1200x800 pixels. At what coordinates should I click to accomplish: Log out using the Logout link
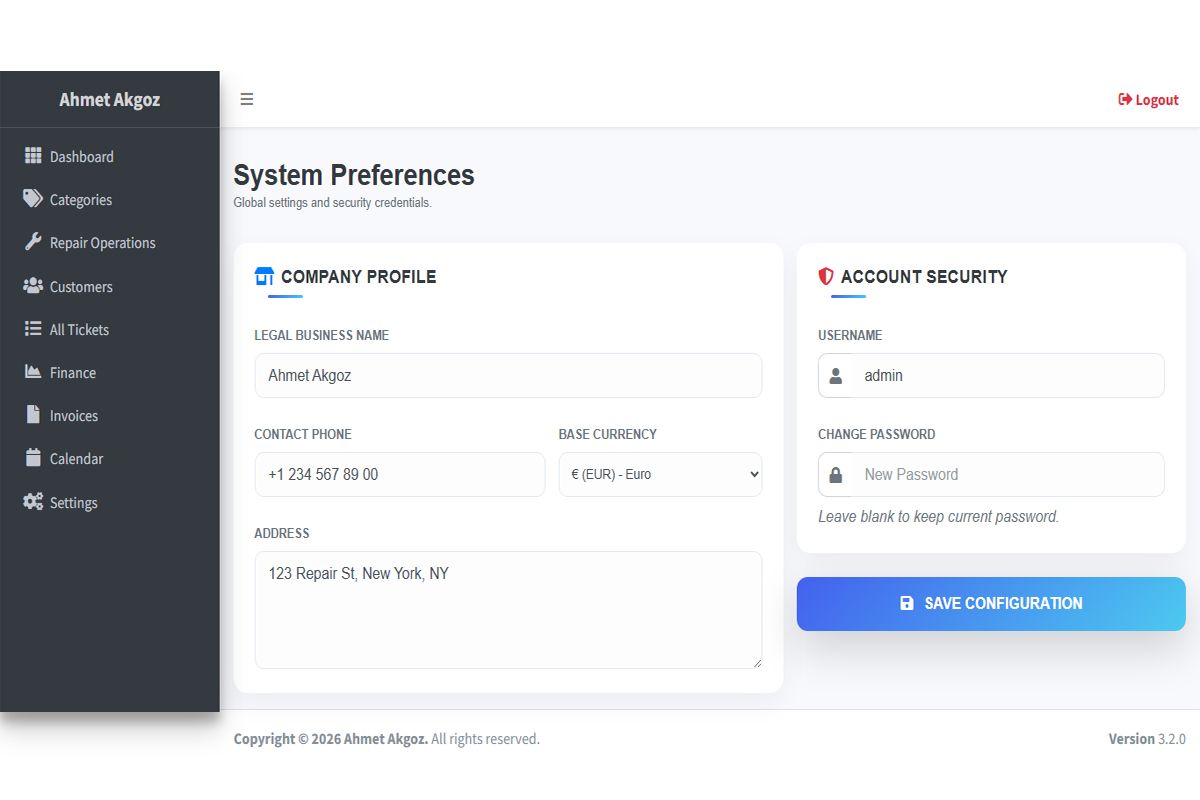(x=1148, y=100)
